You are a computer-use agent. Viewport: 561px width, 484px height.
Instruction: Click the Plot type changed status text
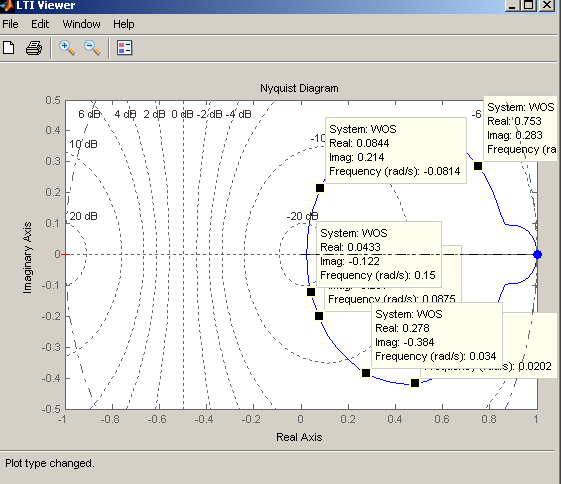(x=50, y=463)
